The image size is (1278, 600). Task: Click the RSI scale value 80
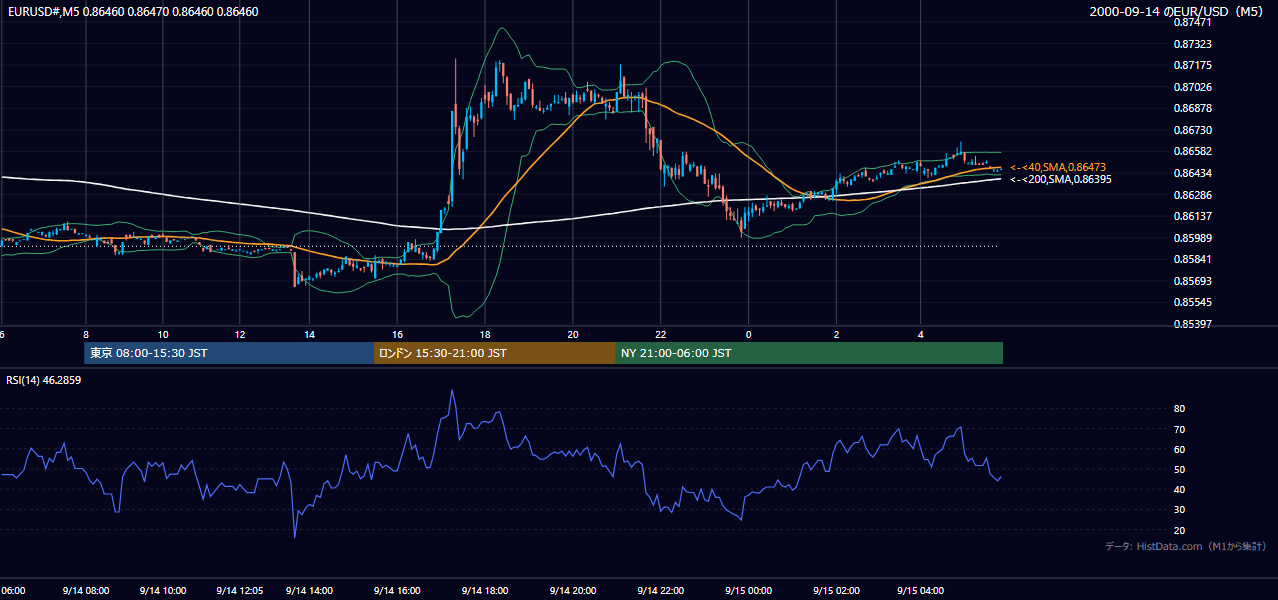click(1180, 409)
